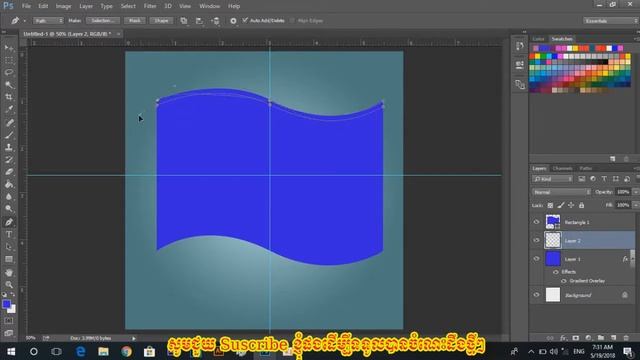The width and height of the screenshot is (640, 360).
Task: Toggle Quick Mask mode icon
Action: tap(9, 321)
